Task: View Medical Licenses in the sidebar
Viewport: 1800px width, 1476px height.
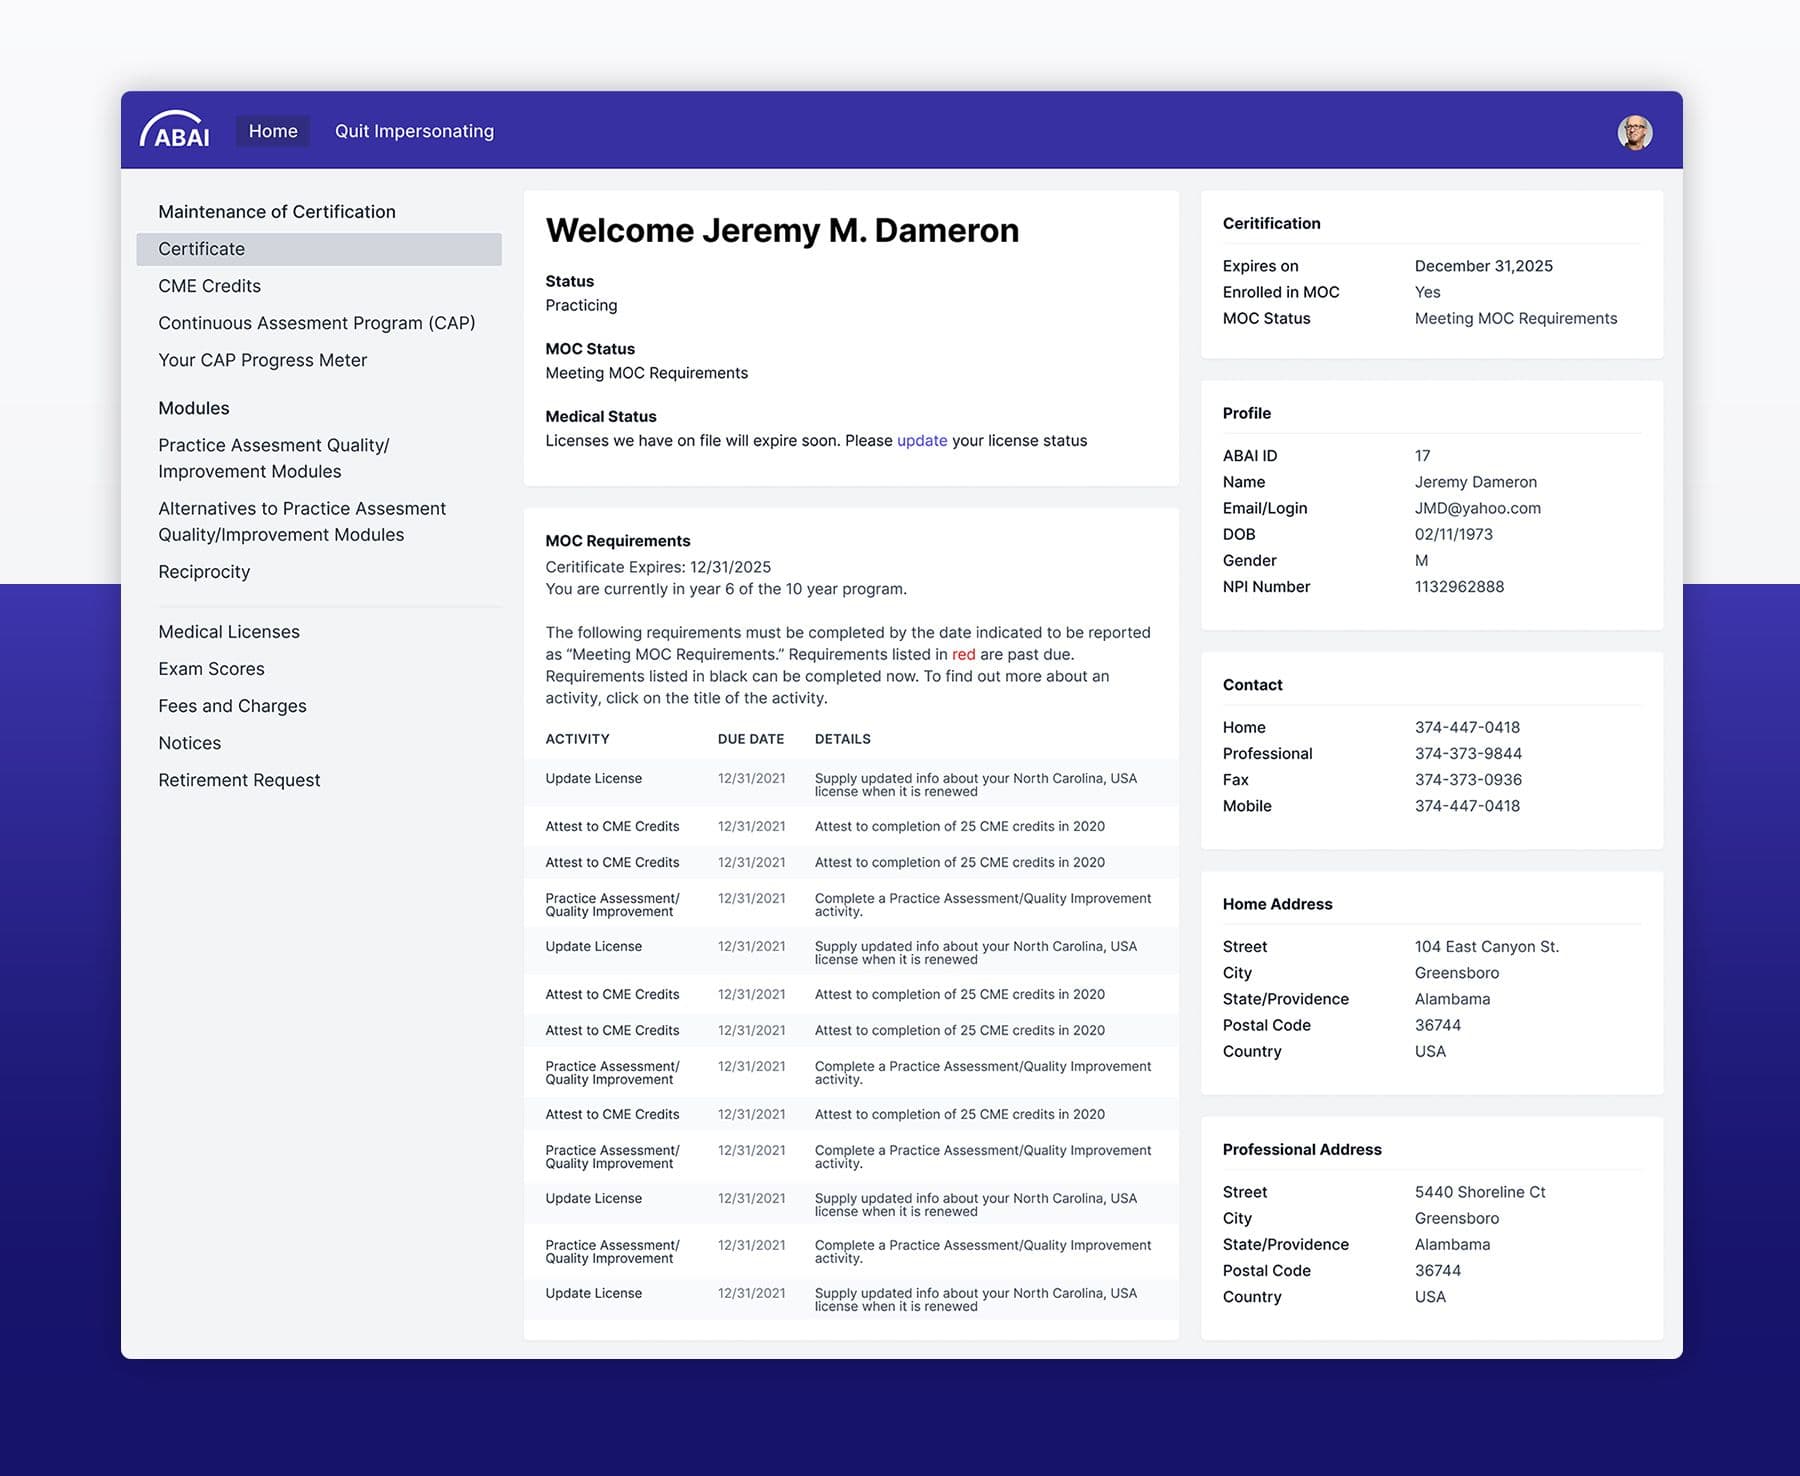Action: (228, 631)
